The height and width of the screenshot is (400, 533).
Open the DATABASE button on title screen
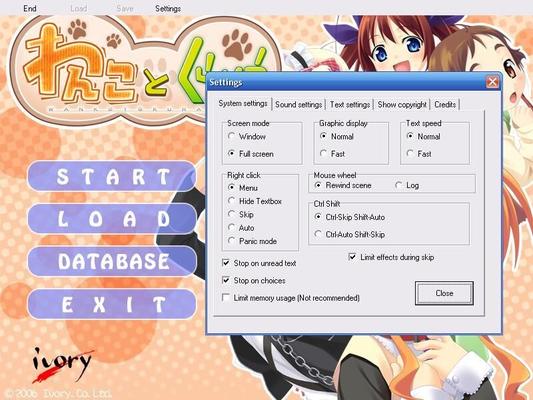click(x=112, y=261)
